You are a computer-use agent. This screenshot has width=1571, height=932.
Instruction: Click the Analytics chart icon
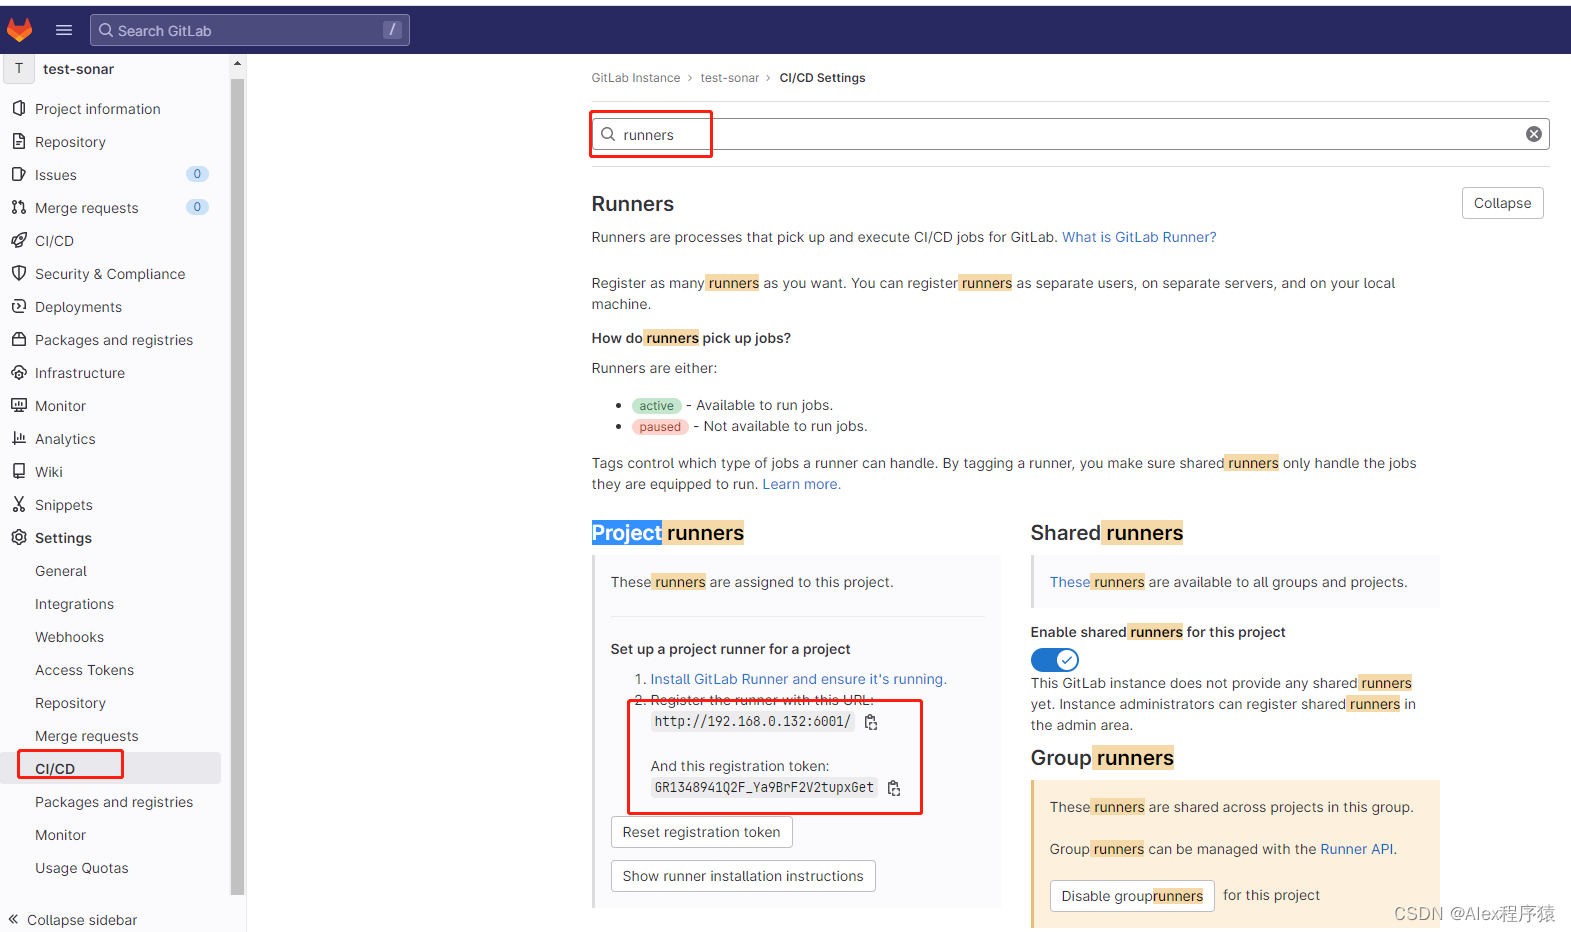point(19,438)
